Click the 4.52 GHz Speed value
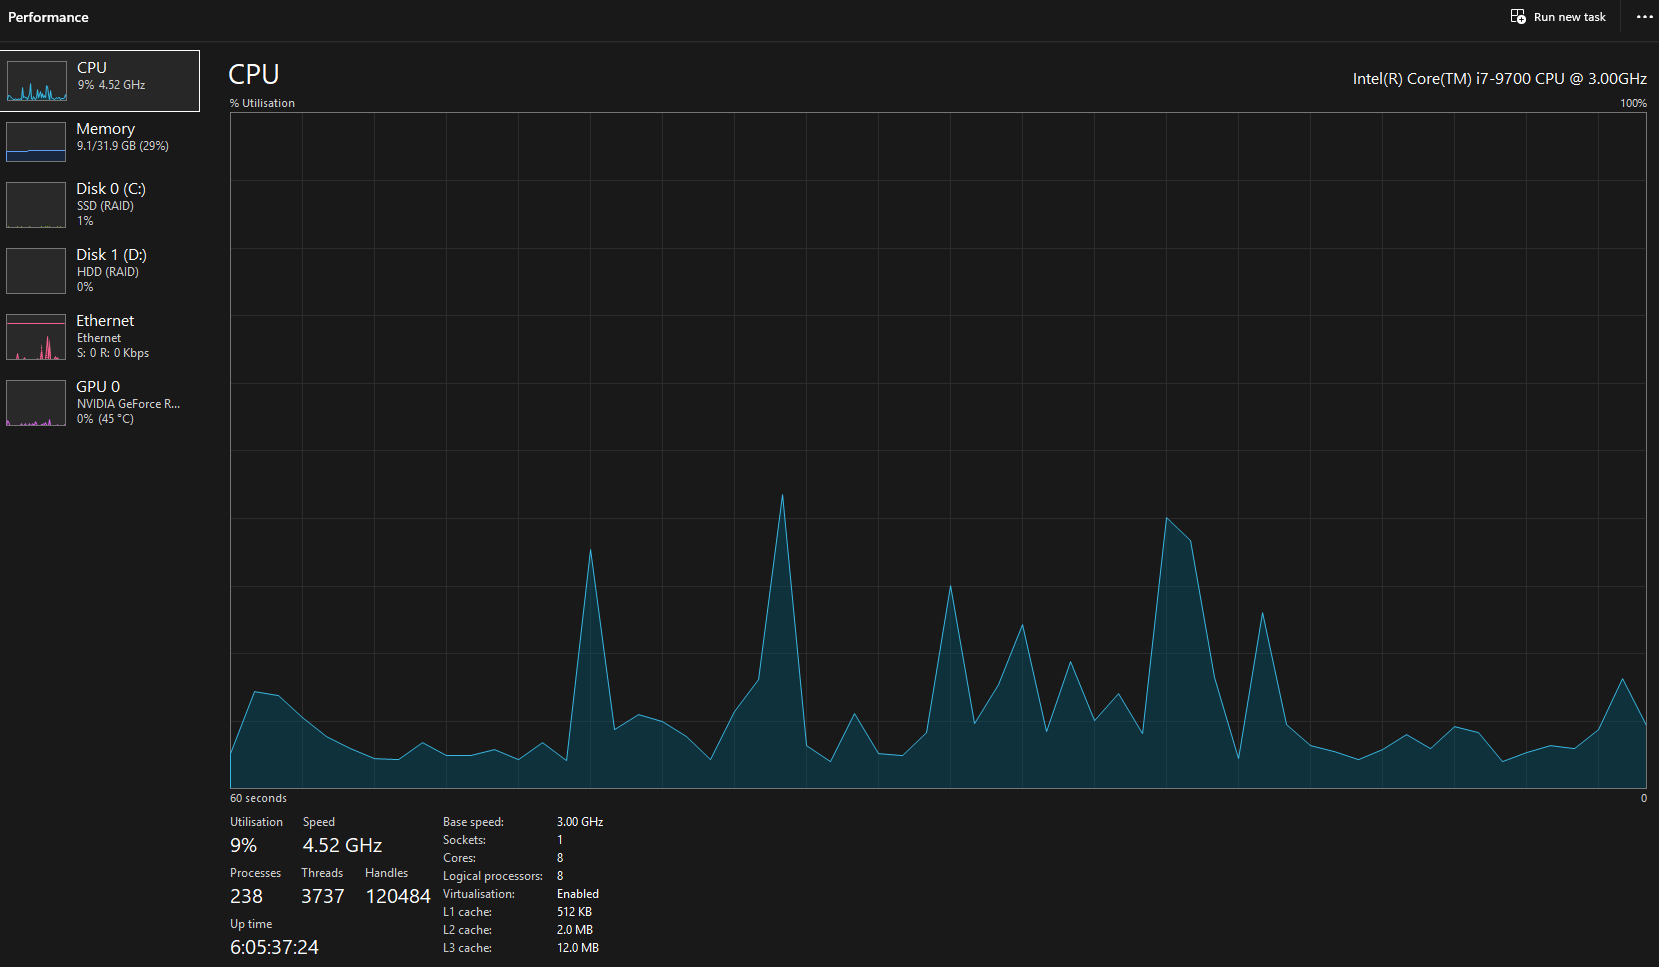Image resolution: width=1659 pixels, height=967 pixels. (342, 845)
